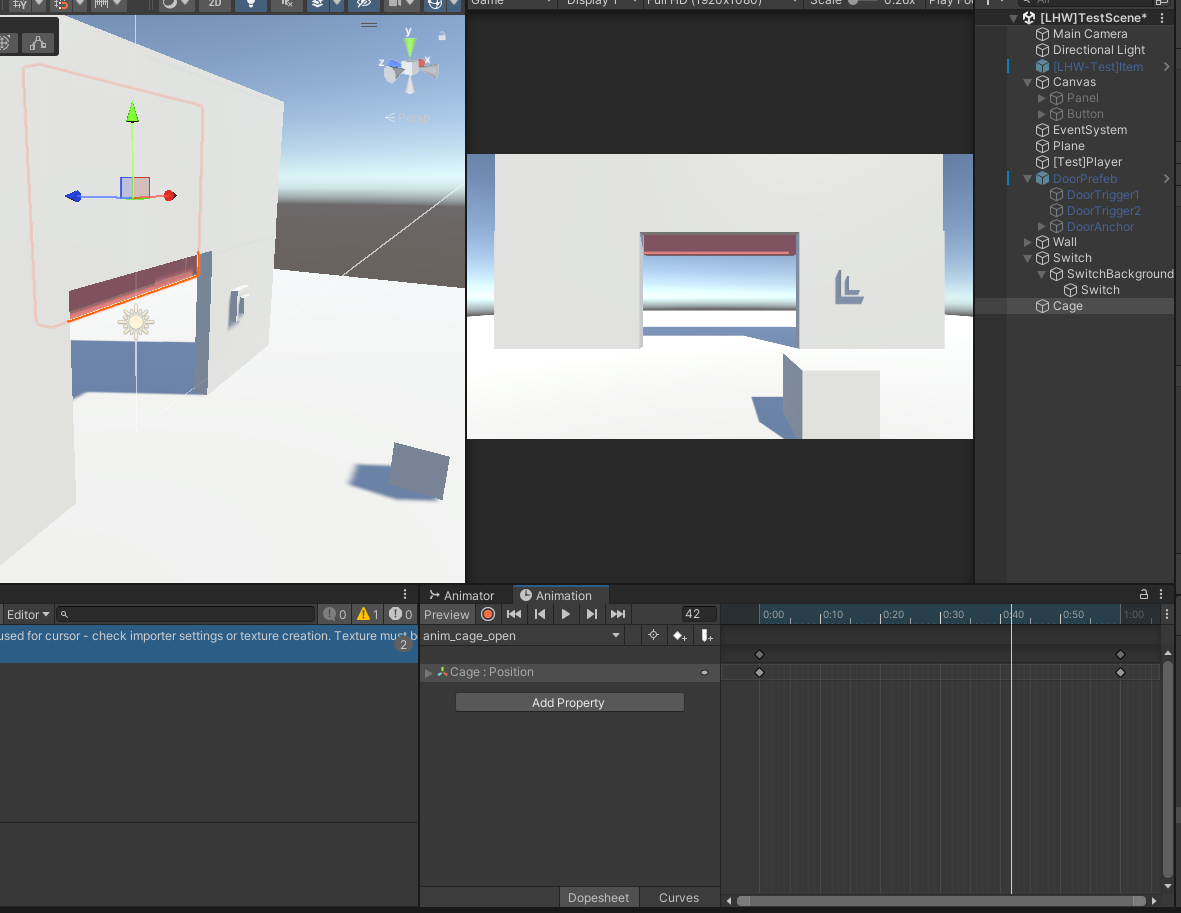The image size is (1181, 913).
Task: Toggle Gizmos globe button
Action: pyautogui.click(x=435, y=4)
